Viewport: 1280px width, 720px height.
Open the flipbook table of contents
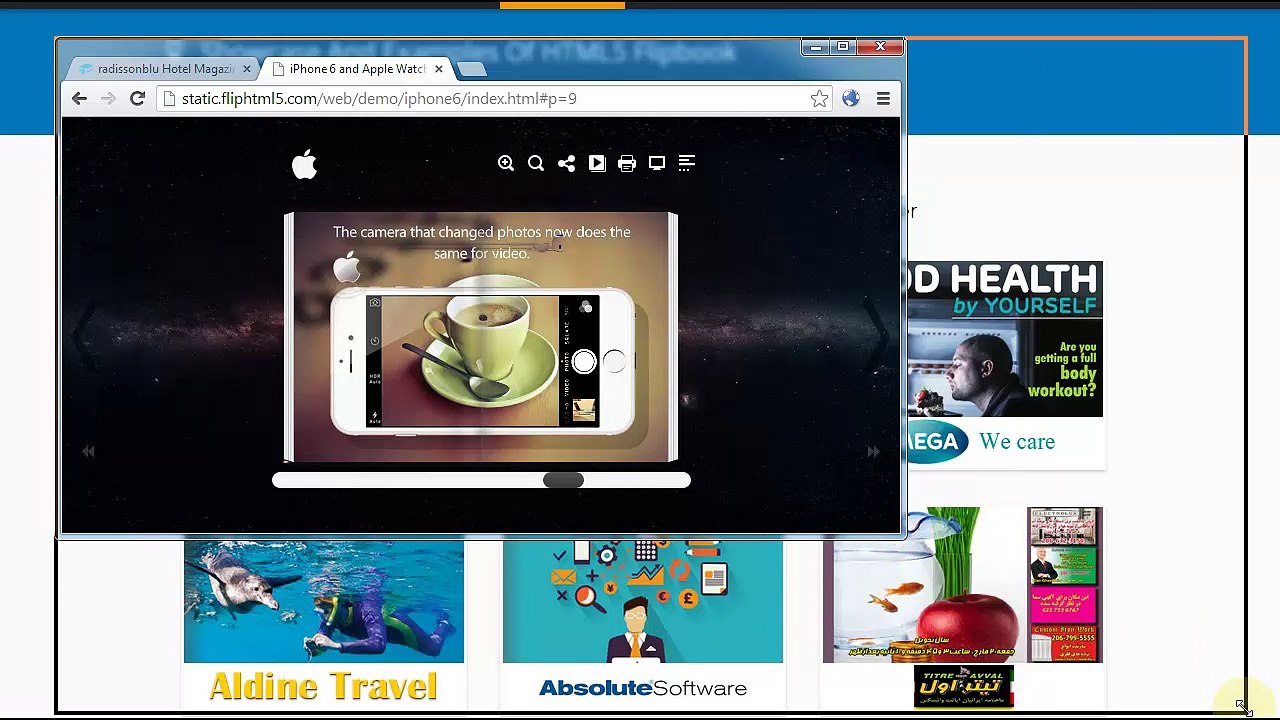tap(687, 163)
